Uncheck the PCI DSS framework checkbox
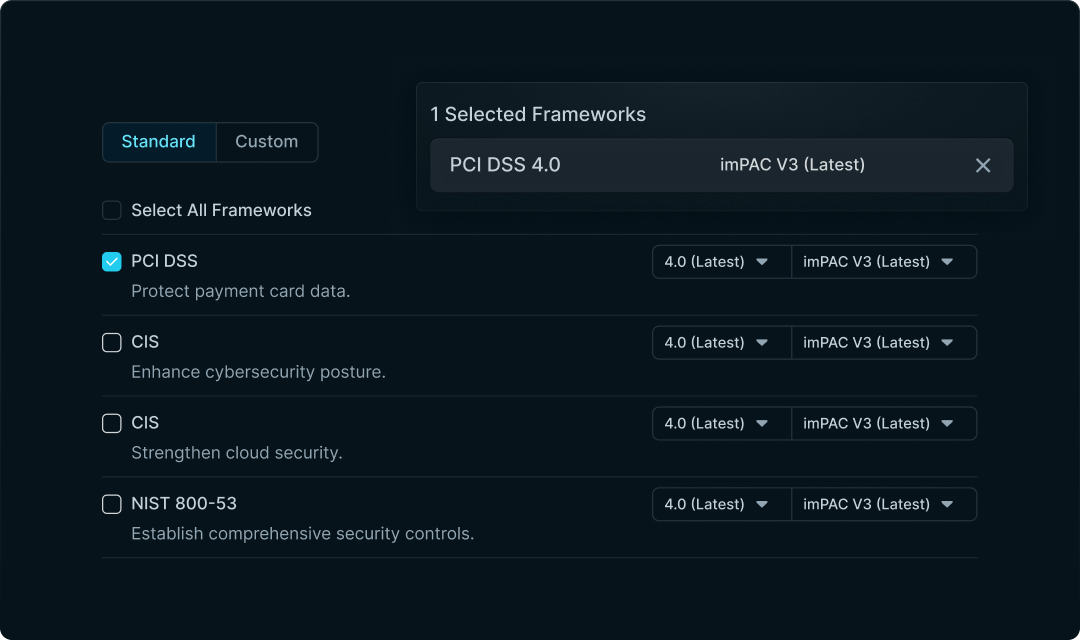1080x640 pixels. click(112, 262)
